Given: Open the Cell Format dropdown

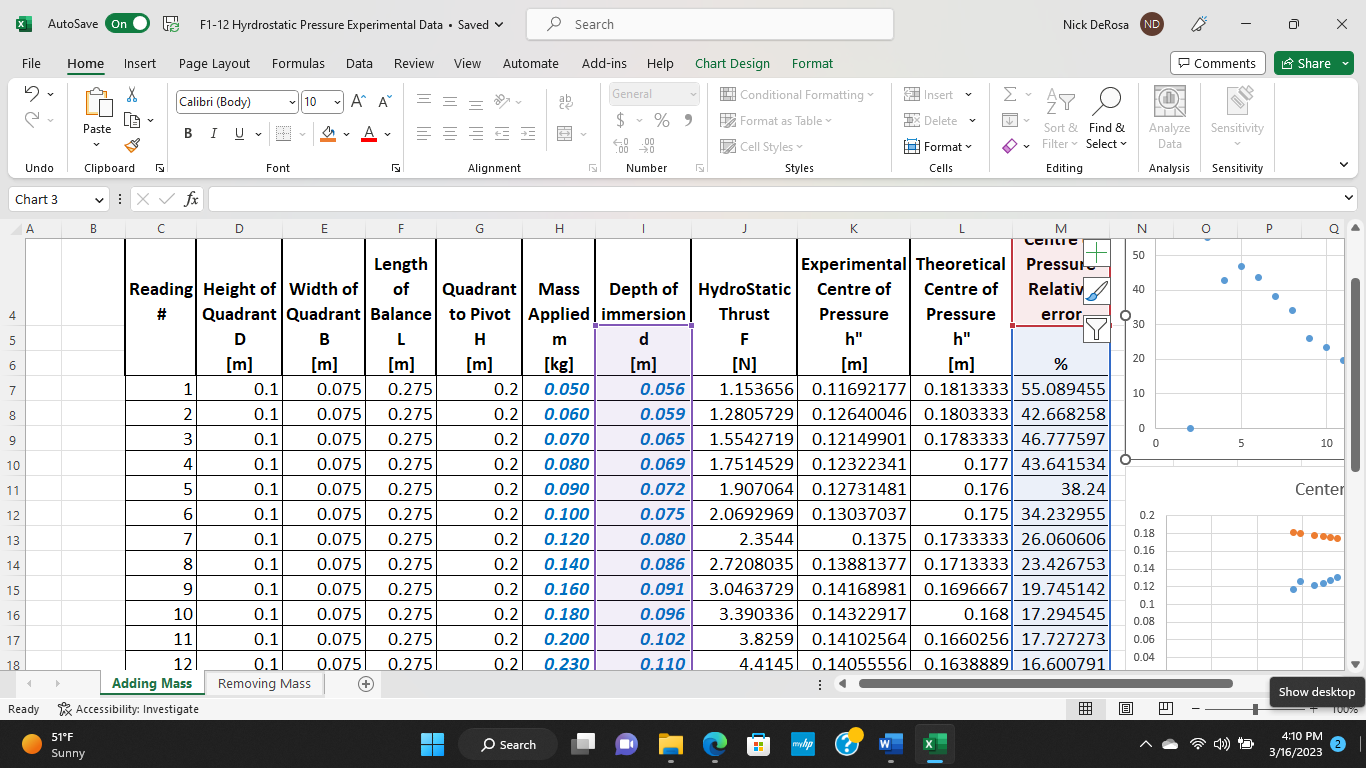Looking at the screenshot, I should coord(938,146).
